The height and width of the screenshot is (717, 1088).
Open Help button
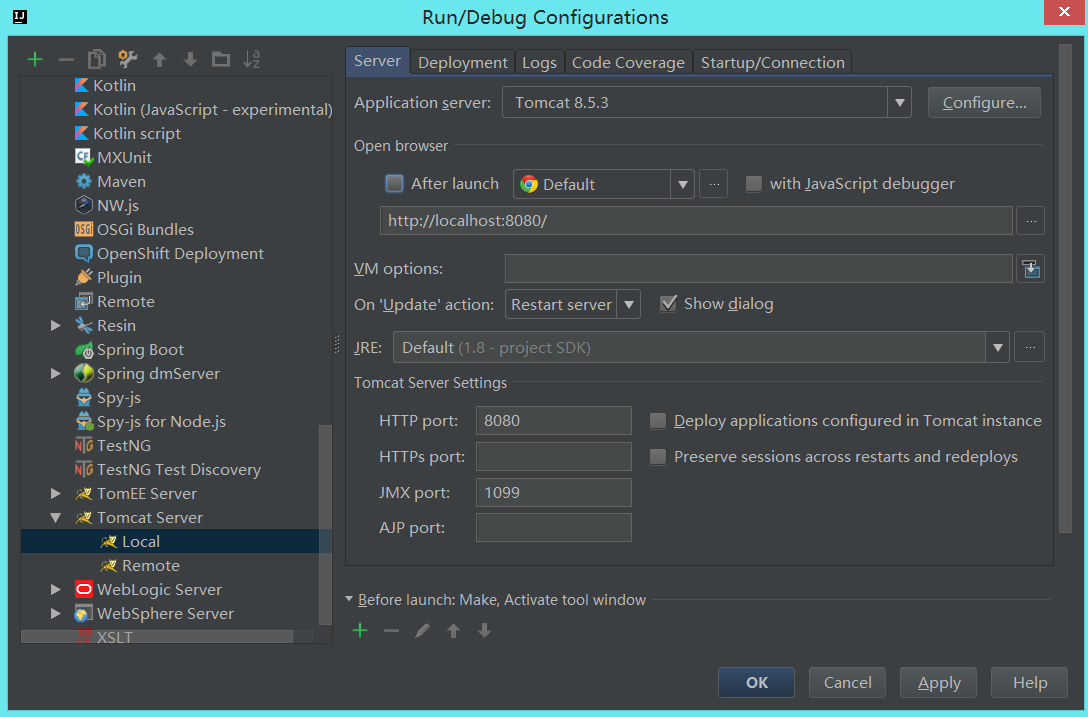[x=1030, y=682]
